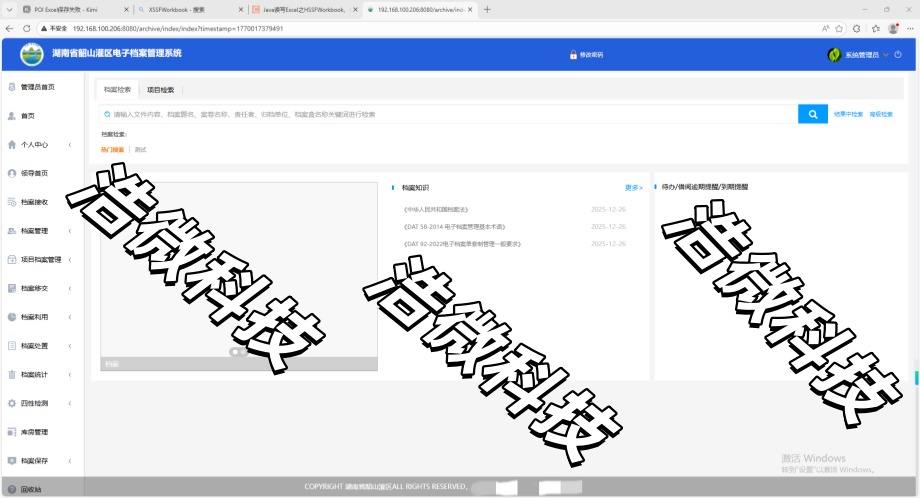Image resolution: width=920 pixels, height=498 pixels.
Task: Switch to the 项目检索 tab
Action: [160, 90]
